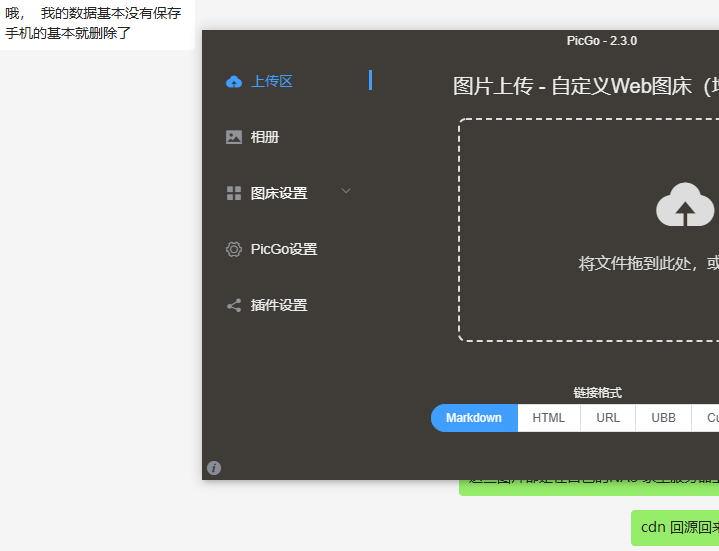
Task: Expand the 图床设置 chevron arrow
Action: [x=346, y=191]
